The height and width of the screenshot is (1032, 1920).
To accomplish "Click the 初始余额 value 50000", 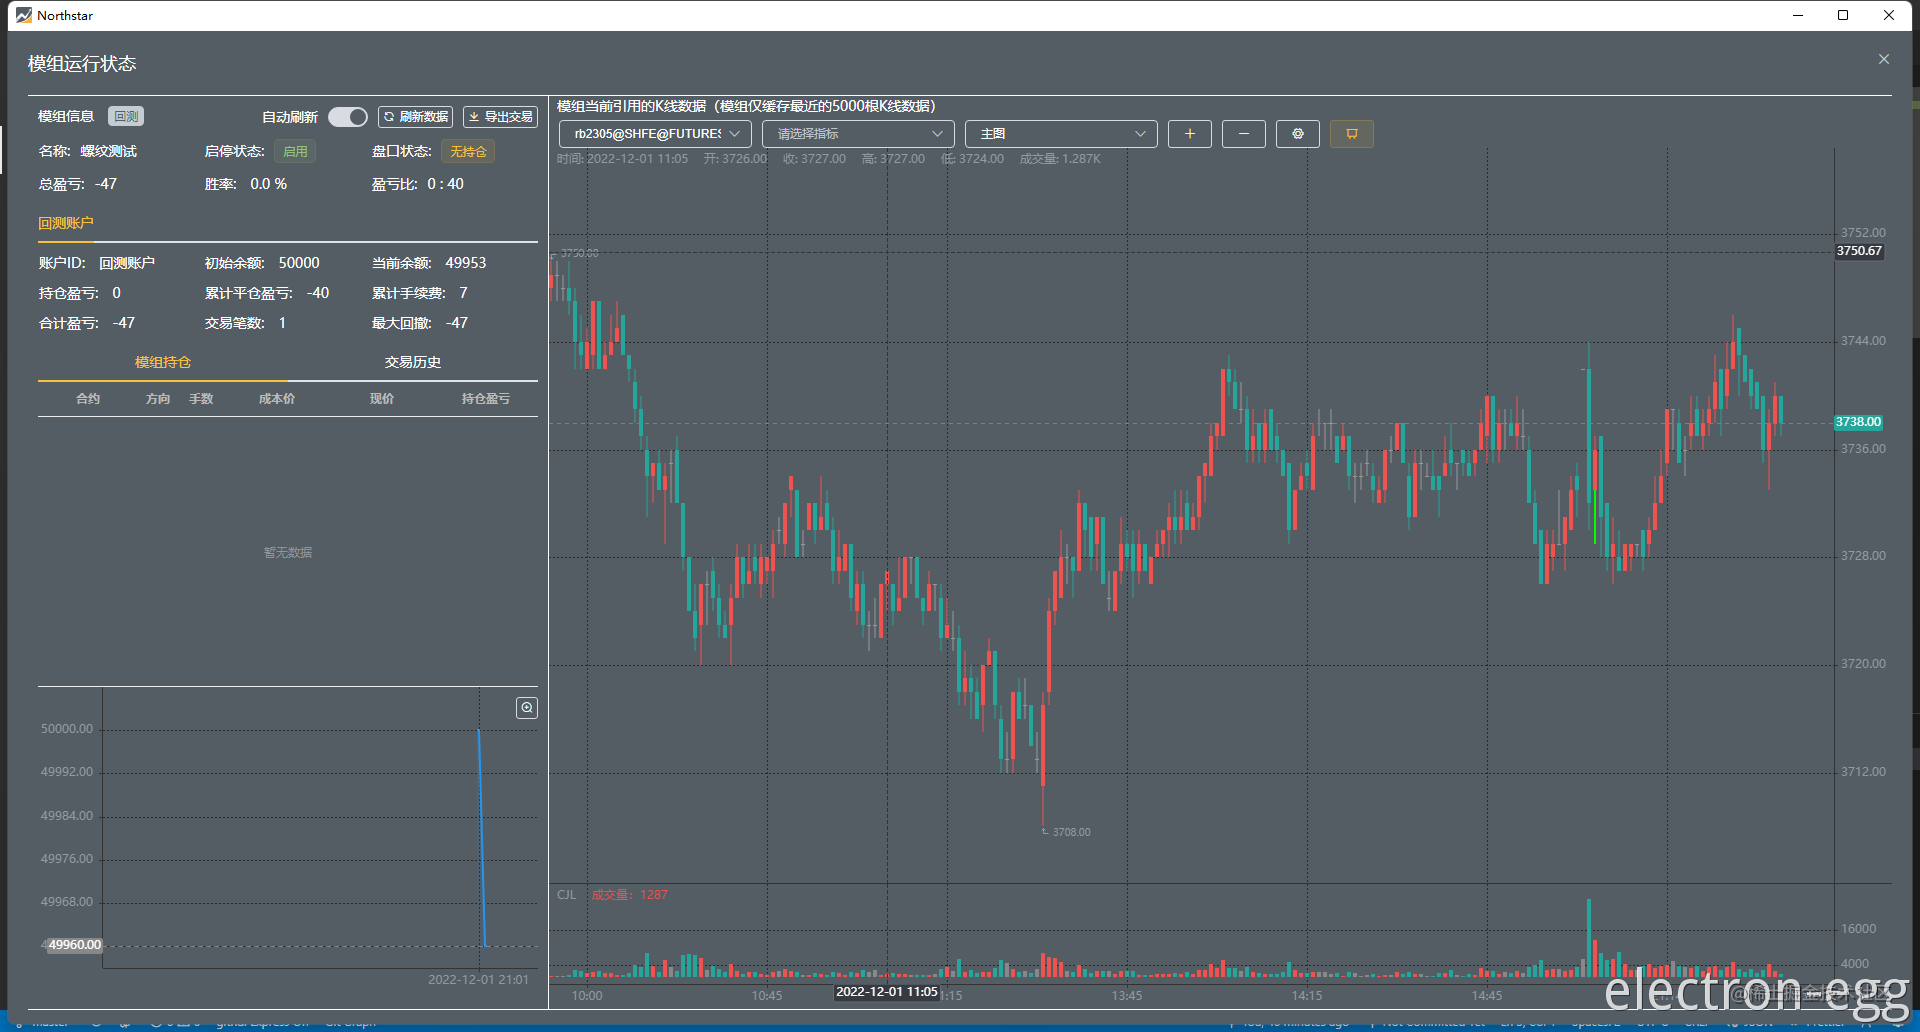I will [x=299, y=263].
